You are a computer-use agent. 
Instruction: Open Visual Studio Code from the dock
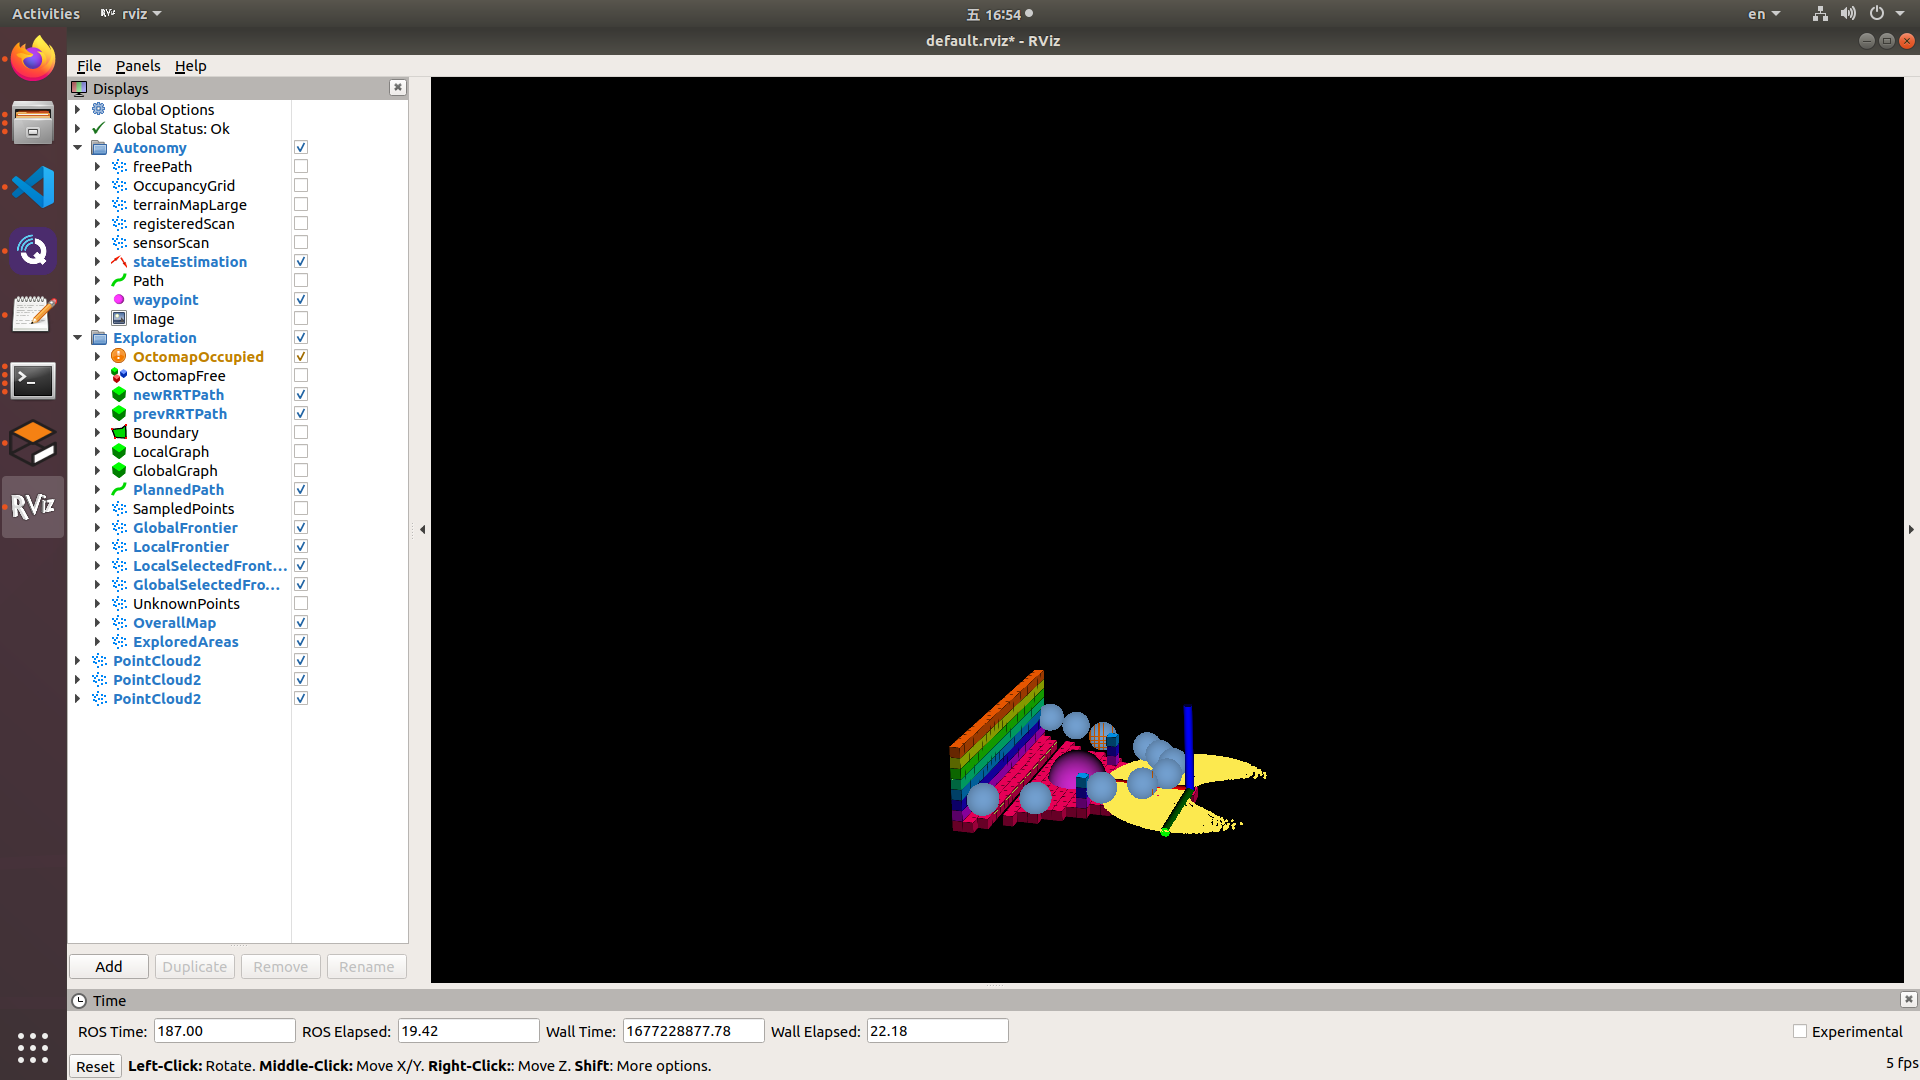33,188
